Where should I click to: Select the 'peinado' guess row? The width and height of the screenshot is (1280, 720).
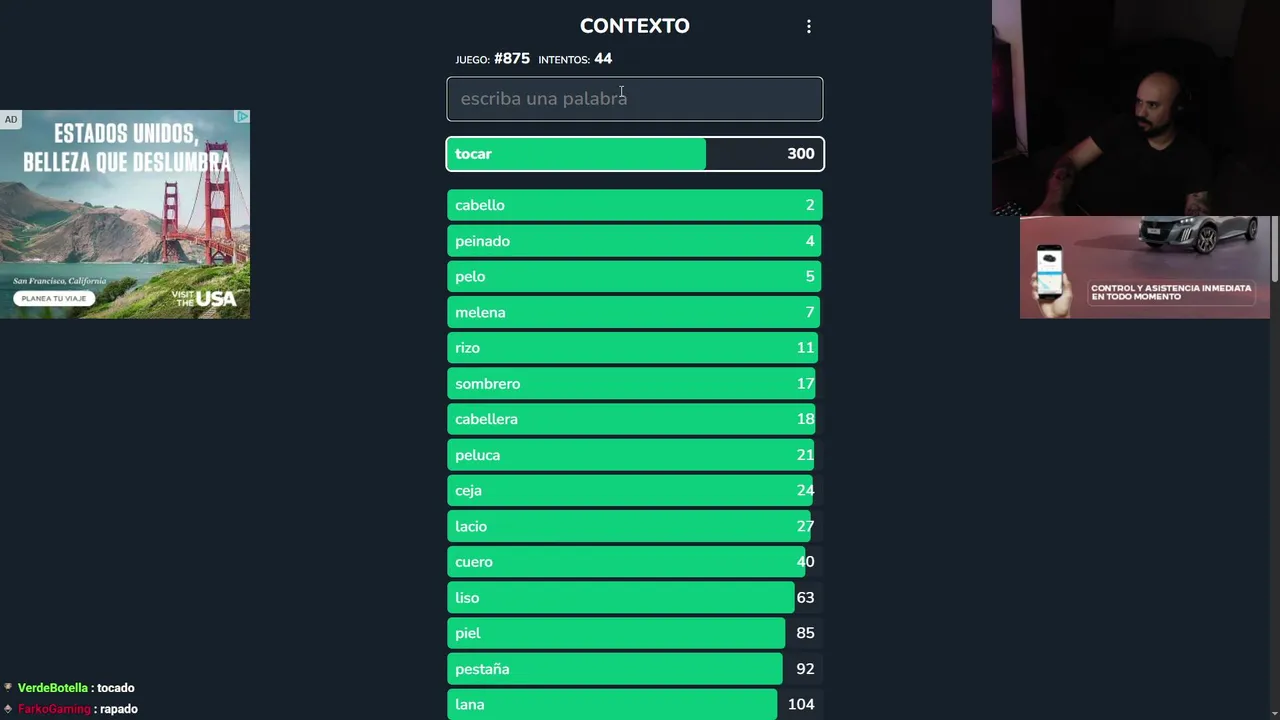tap(634, 241)
